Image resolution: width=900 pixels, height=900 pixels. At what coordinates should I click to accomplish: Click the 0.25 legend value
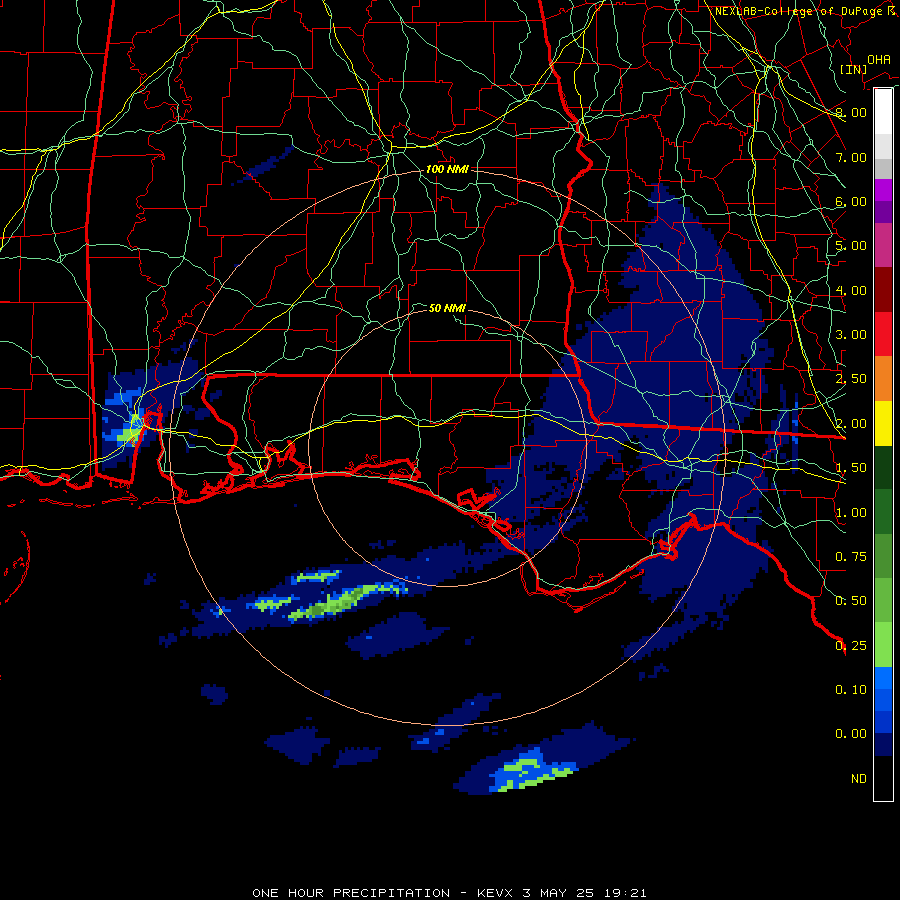pos(851,646)
